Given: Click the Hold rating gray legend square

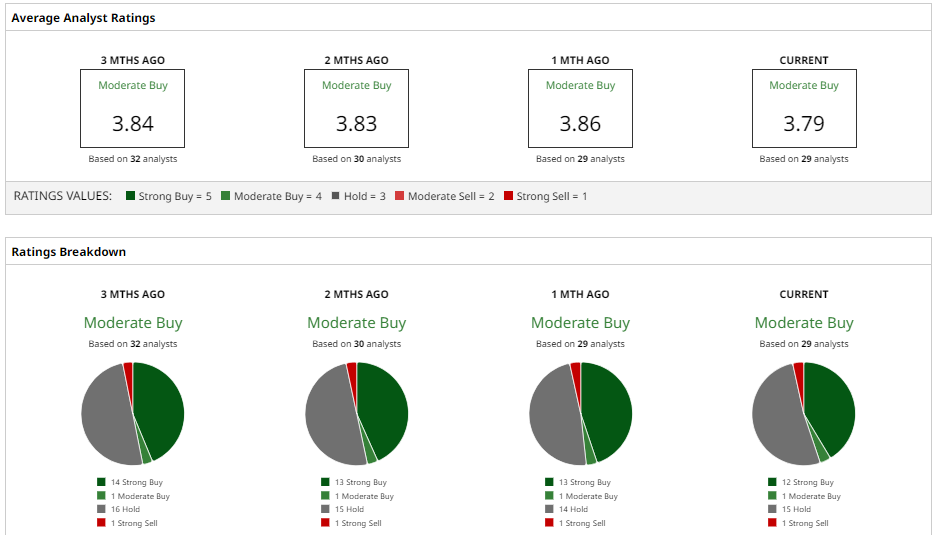Looking at the screenshot, I should [x=336, y=196].
